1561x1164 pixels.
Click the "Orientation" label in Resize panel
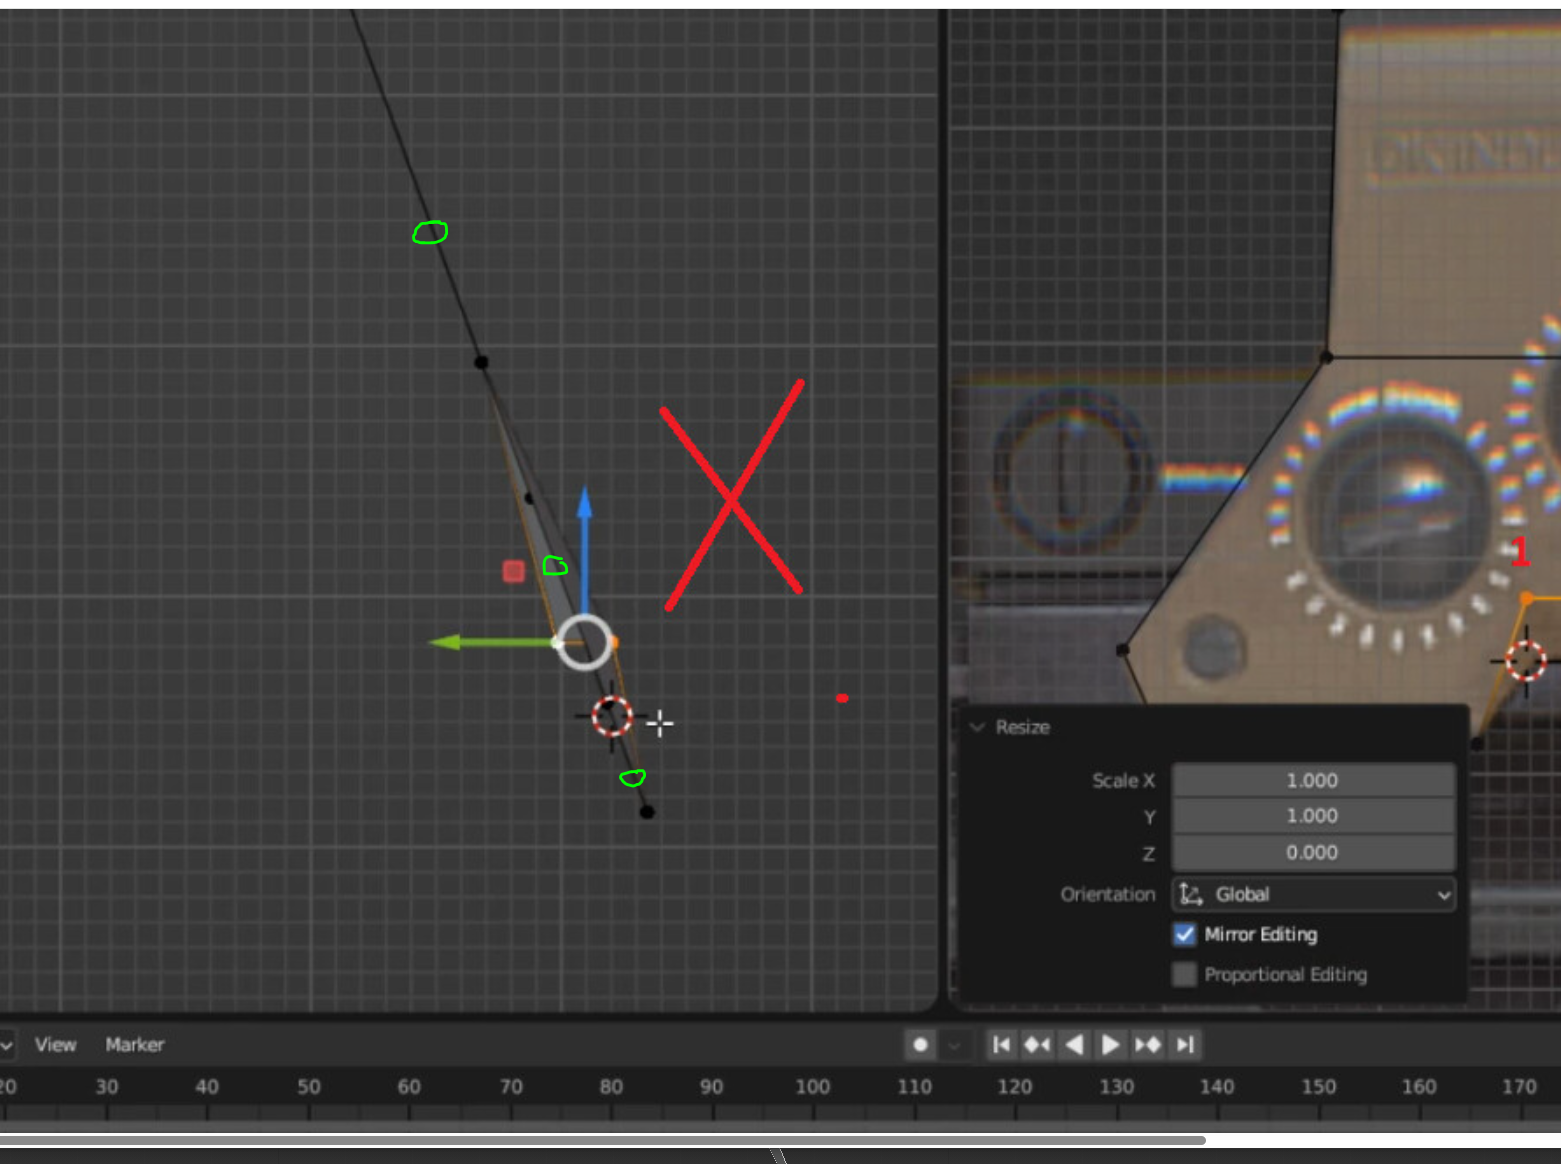coord(1108,894)
